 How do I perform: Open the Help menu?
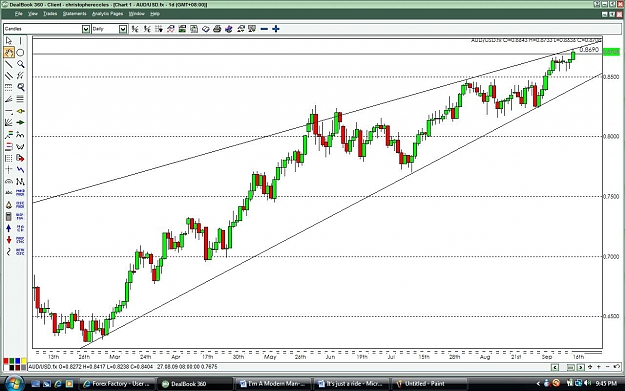pos(155,14)
